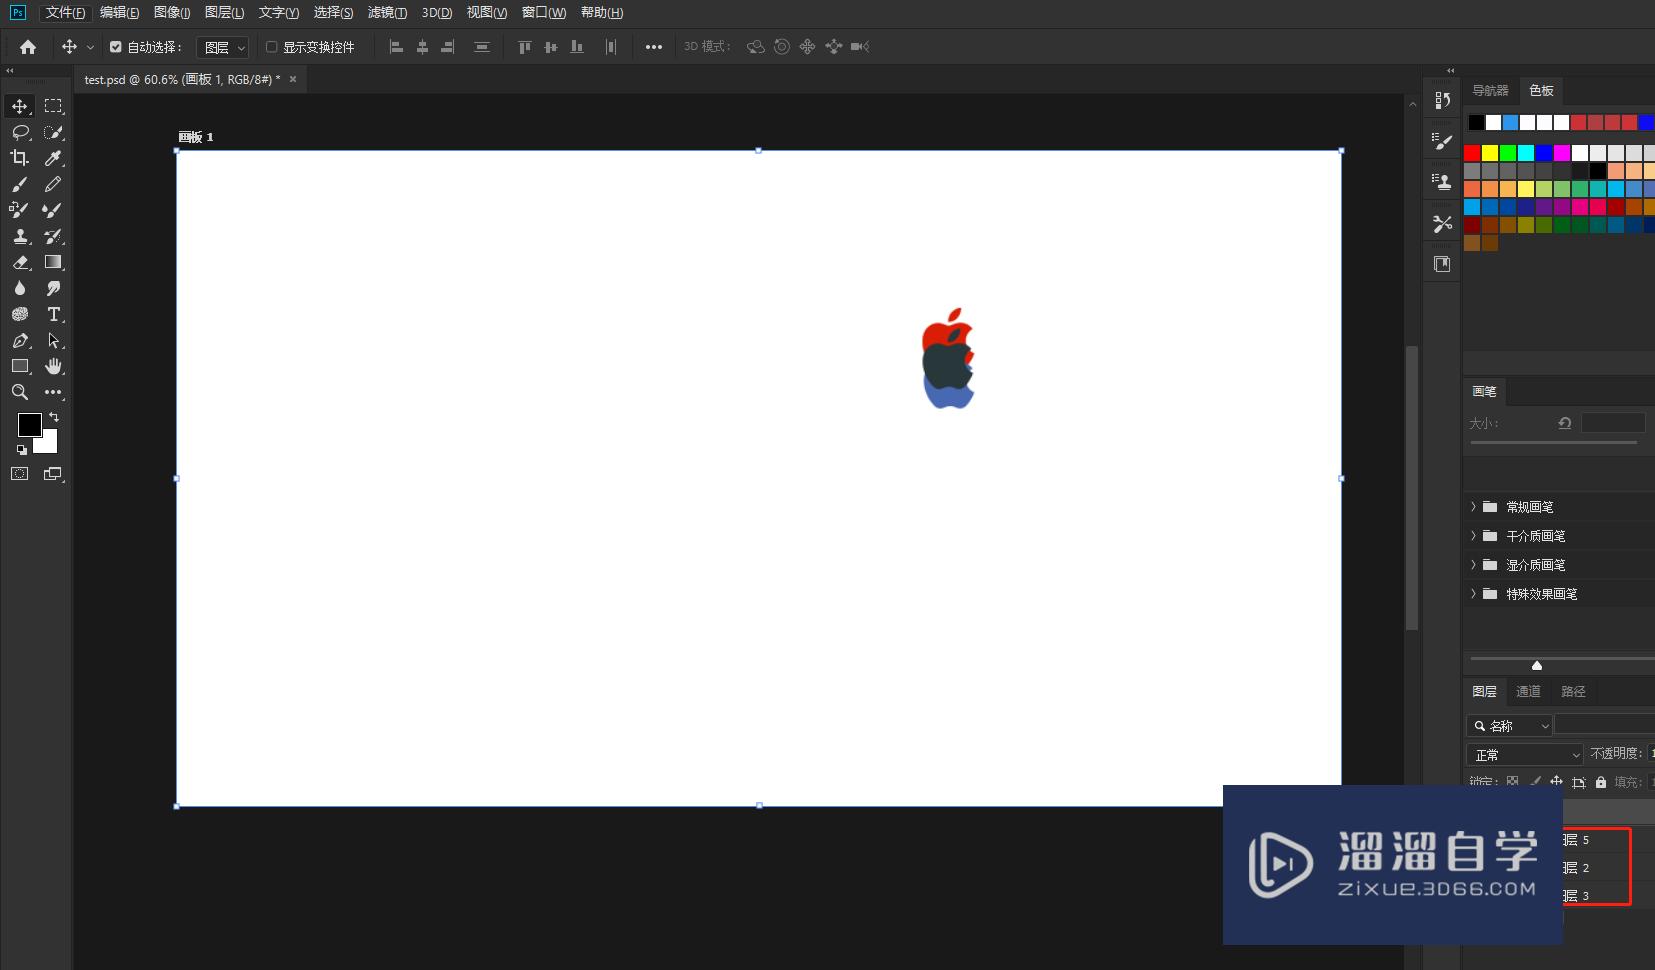Image resolution: width=1655 pixels, height=970 pixels.
Task: Select the Rectangular Marquee tool
Action: [54, 106]
